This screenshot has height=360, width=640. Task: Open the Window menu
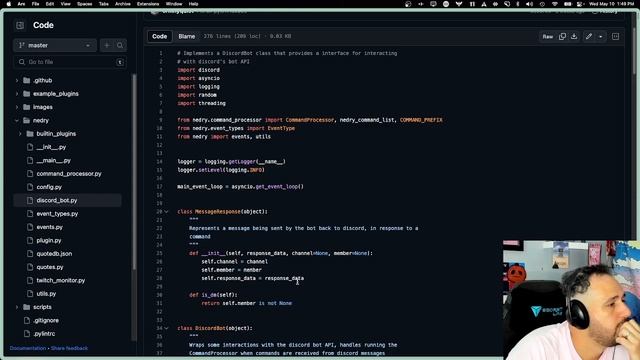(x=174, y=4)
